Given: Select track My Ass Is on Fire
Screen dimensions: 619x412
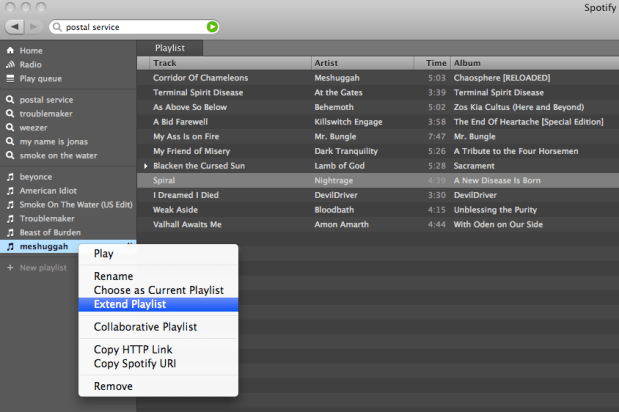Looking at the screenshot, I should click(x=186, y=137).
